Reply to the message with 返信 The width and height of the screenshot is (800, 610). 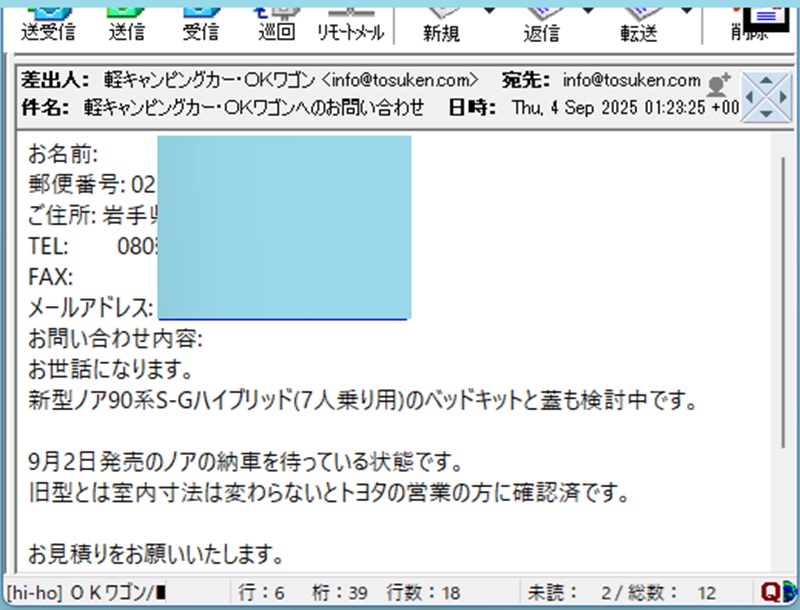click(x=542, y=24)
